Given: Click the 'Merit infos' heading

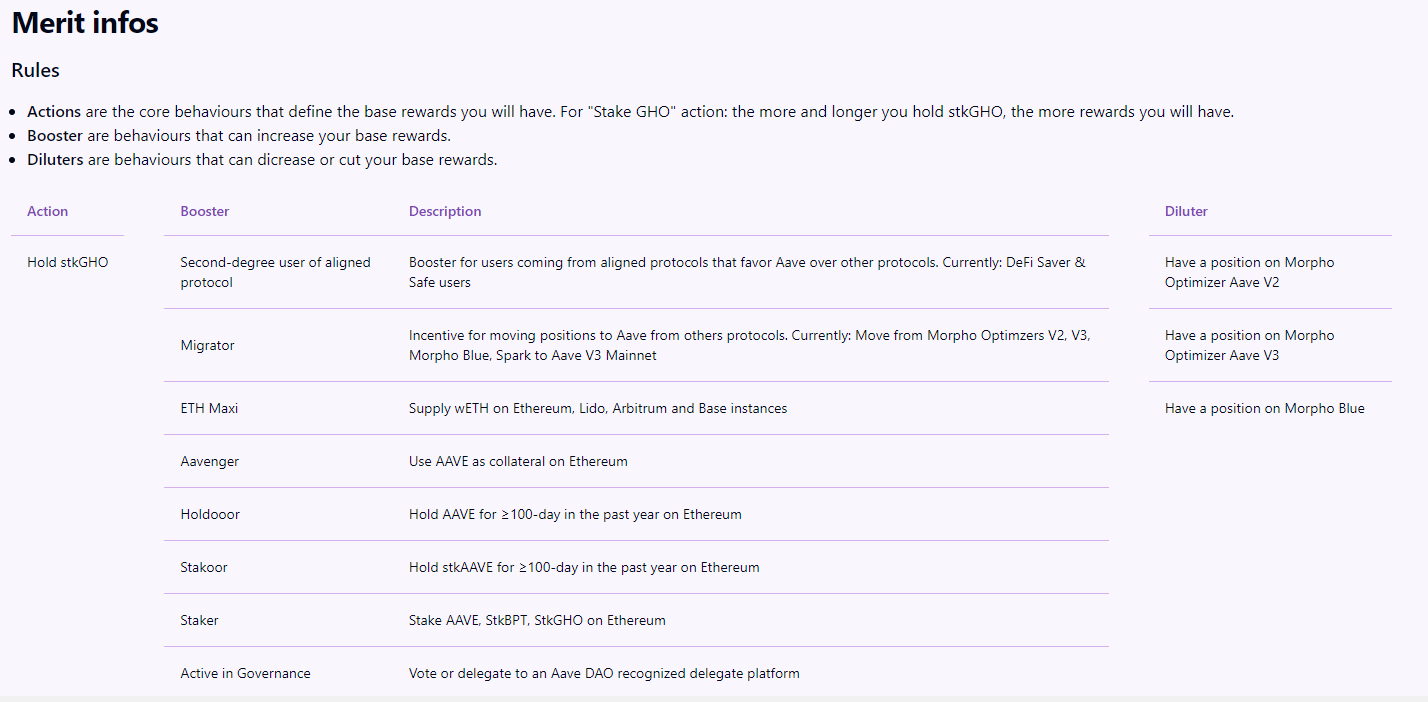Looking at the screenshot, I should click(85, 23).
